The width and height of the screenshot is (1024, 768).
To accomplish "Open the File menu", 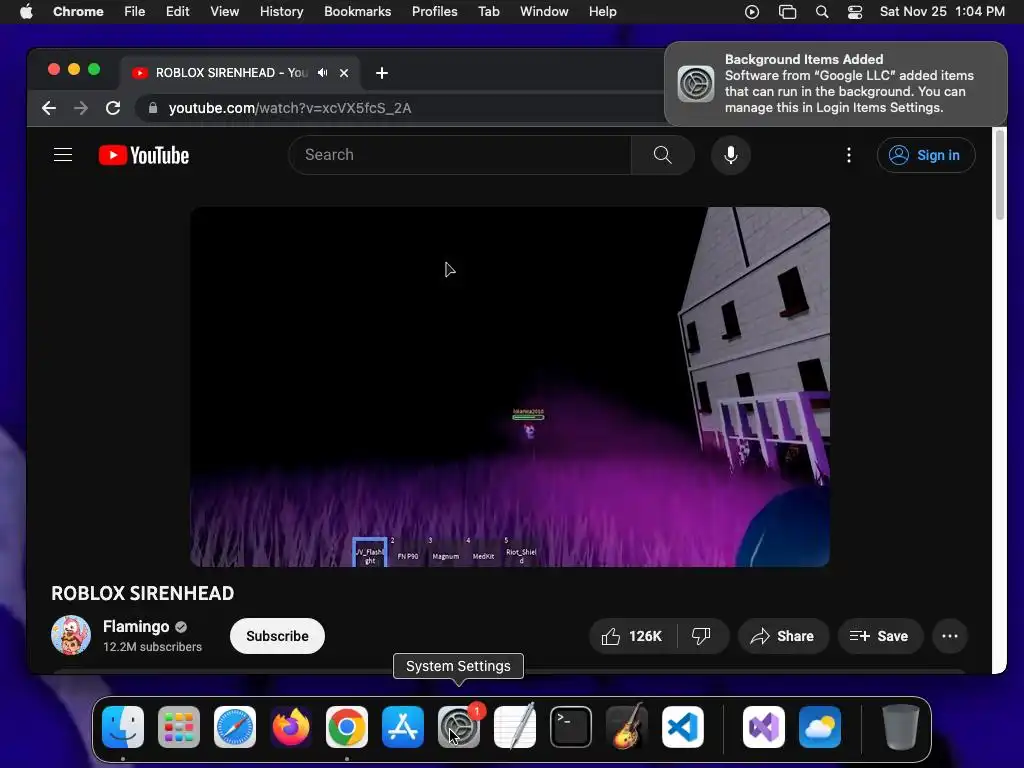I will click(135, 12).
